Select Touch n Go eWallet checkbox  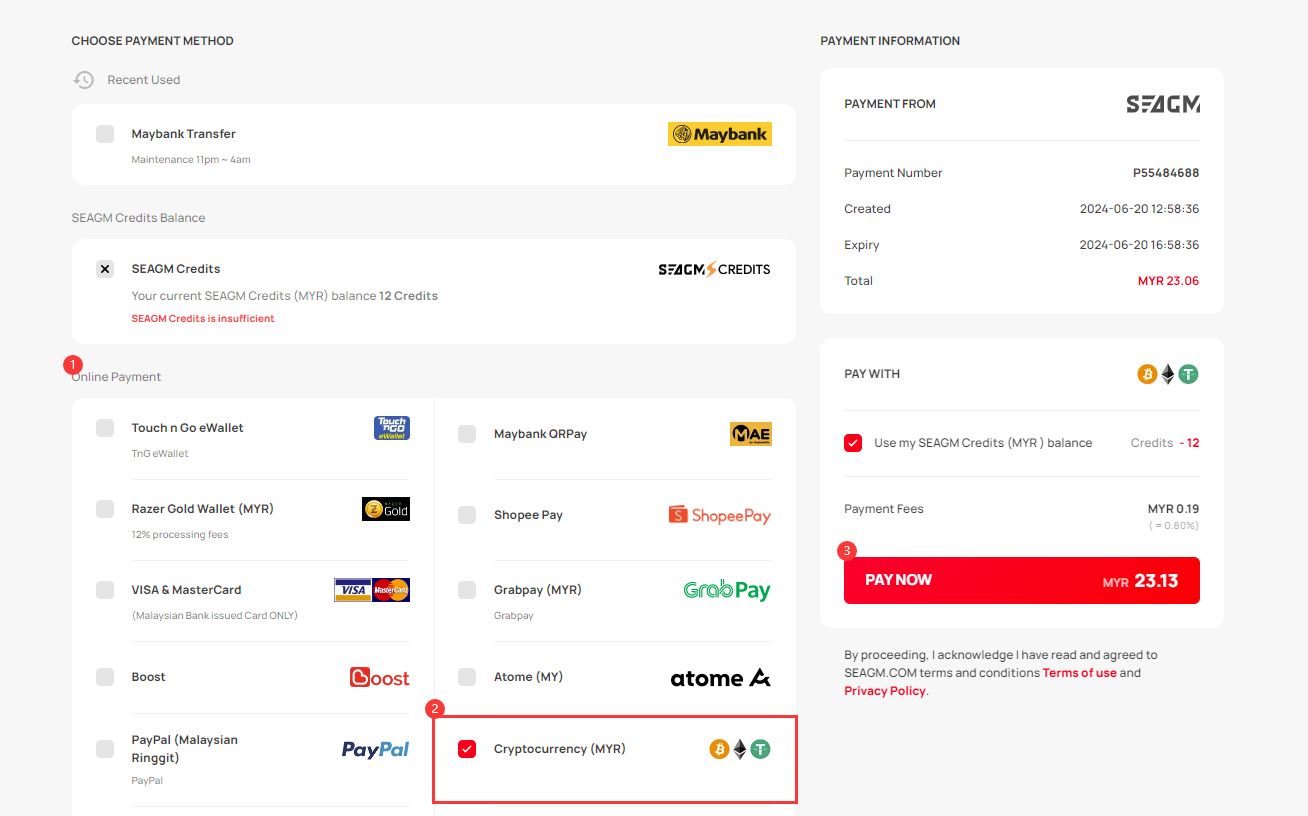tap(105, 428)
